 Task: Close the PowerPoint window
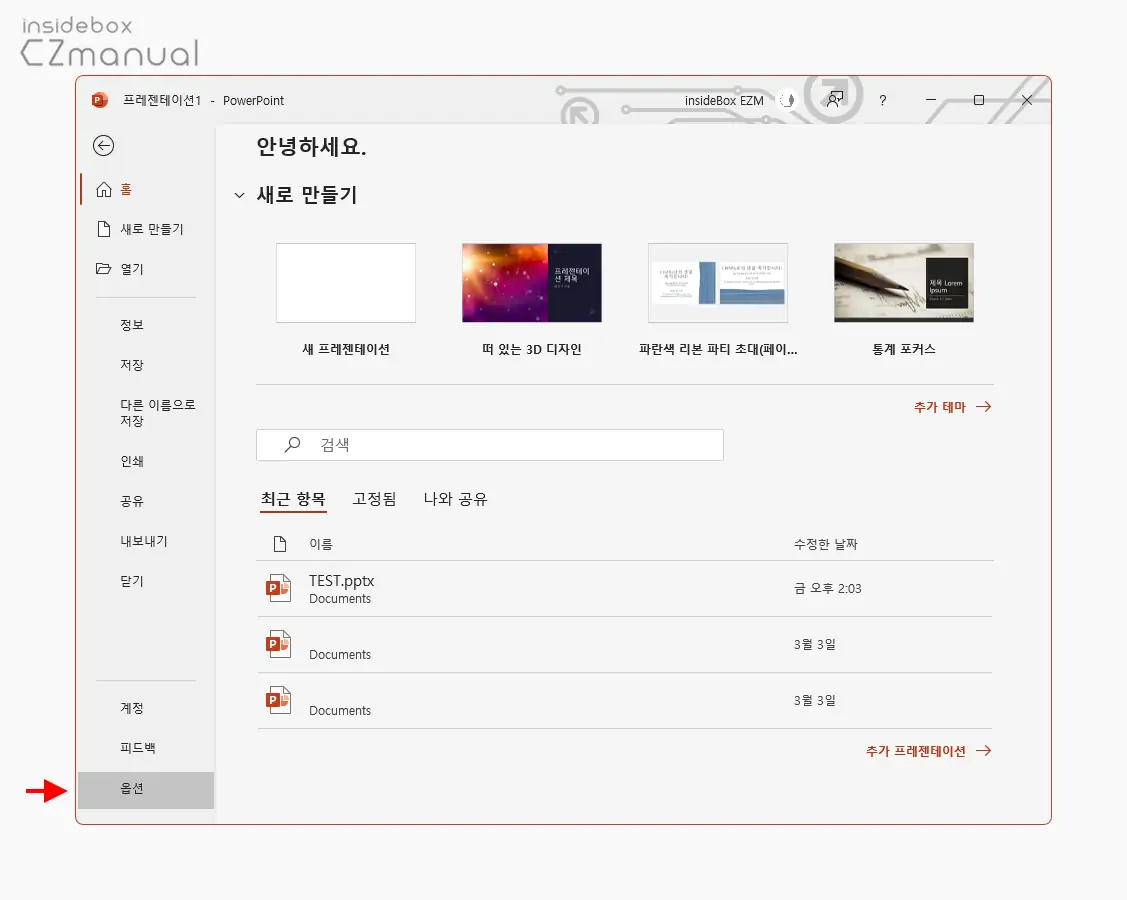(x=1027, y=100)
